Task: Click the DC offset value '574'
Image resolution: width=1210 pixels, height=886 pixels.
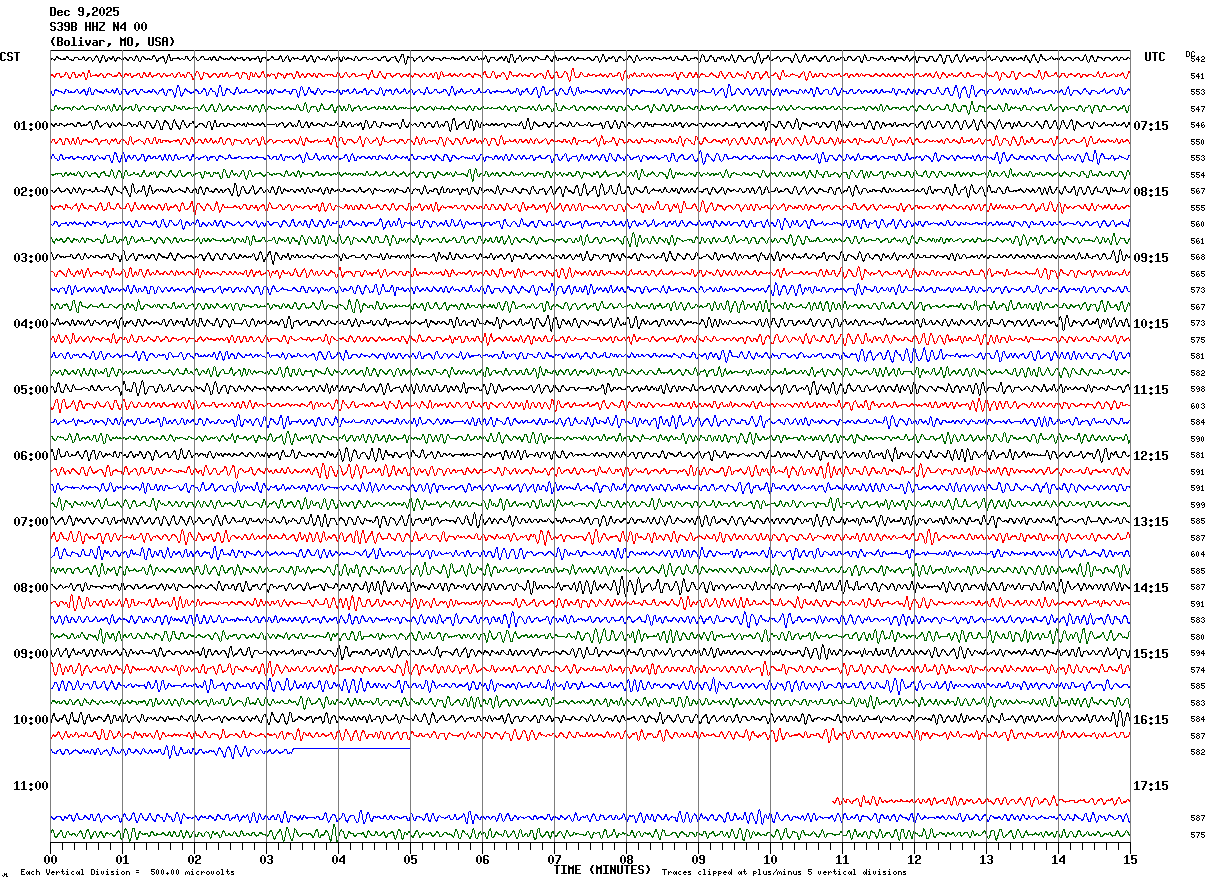Action: [1197, 670]
